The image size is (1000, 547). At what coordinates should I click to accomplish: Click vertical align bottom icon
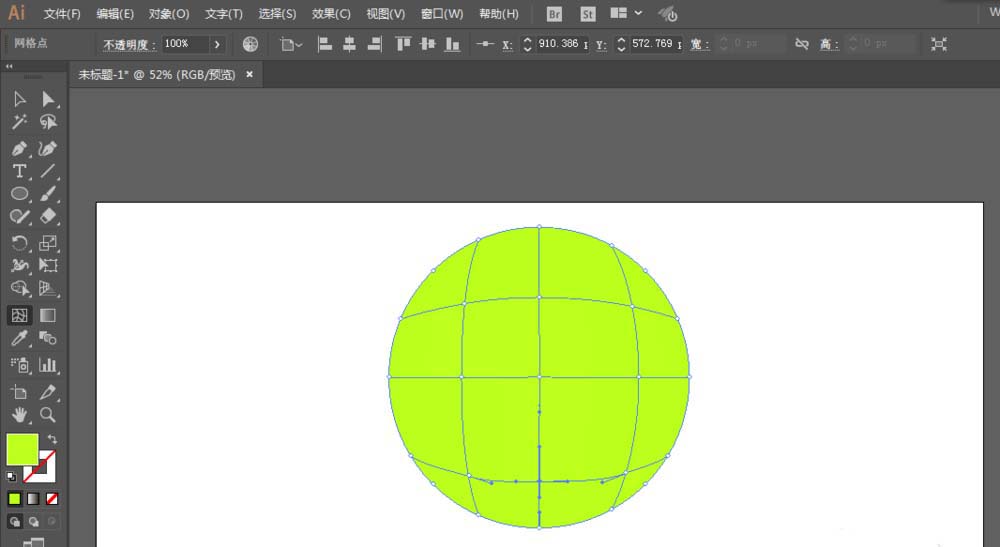pos(452,44)
